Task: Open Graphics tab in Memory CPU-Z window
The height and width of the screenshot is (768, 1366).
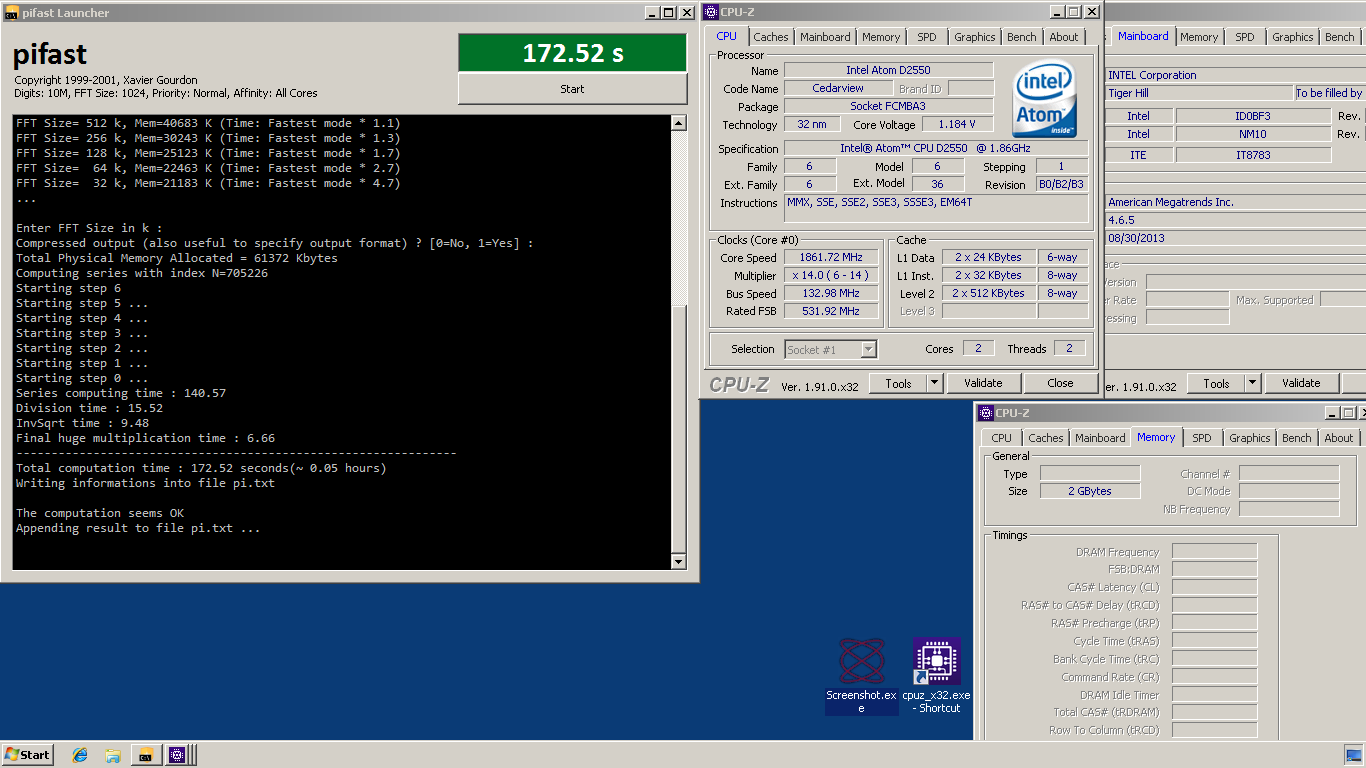Action: 1250,438
